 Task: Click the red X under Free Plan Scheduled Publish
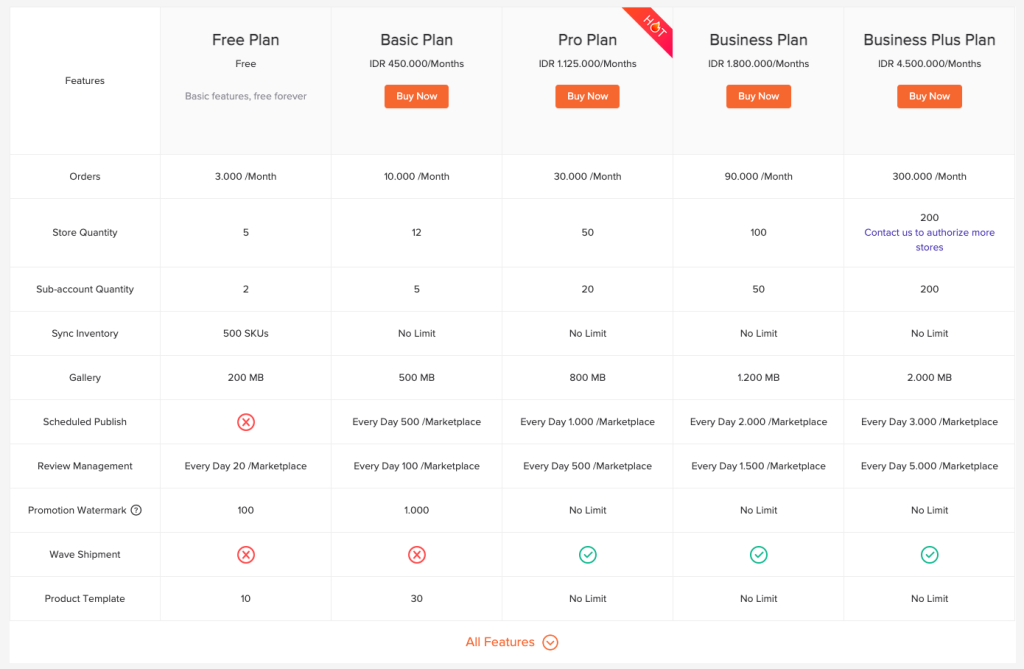(246, 422)
